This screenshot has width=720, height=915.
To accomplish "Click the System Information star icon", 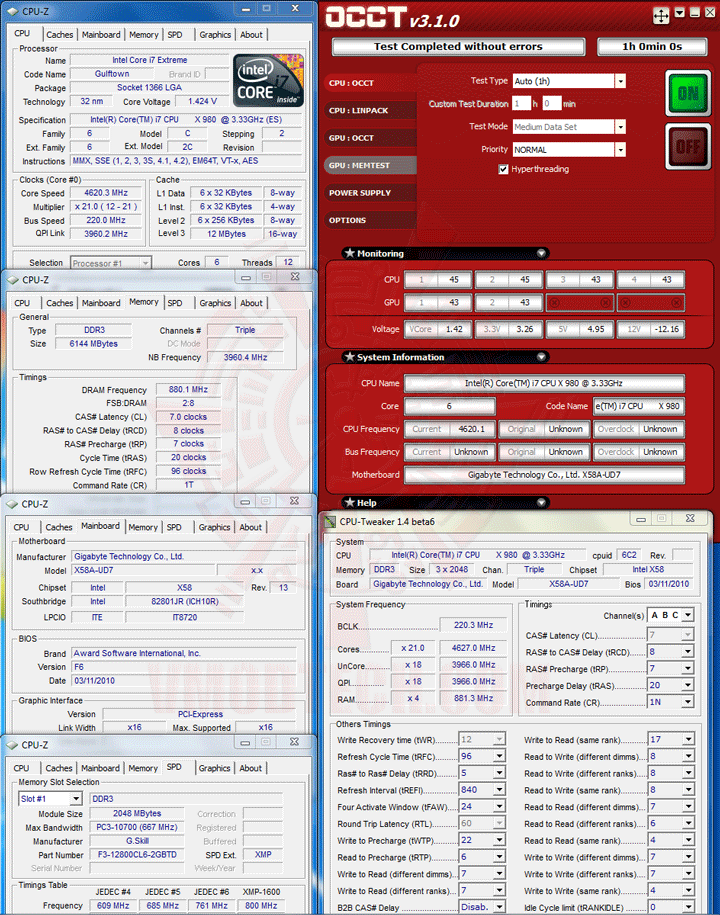I will [349, 356].
